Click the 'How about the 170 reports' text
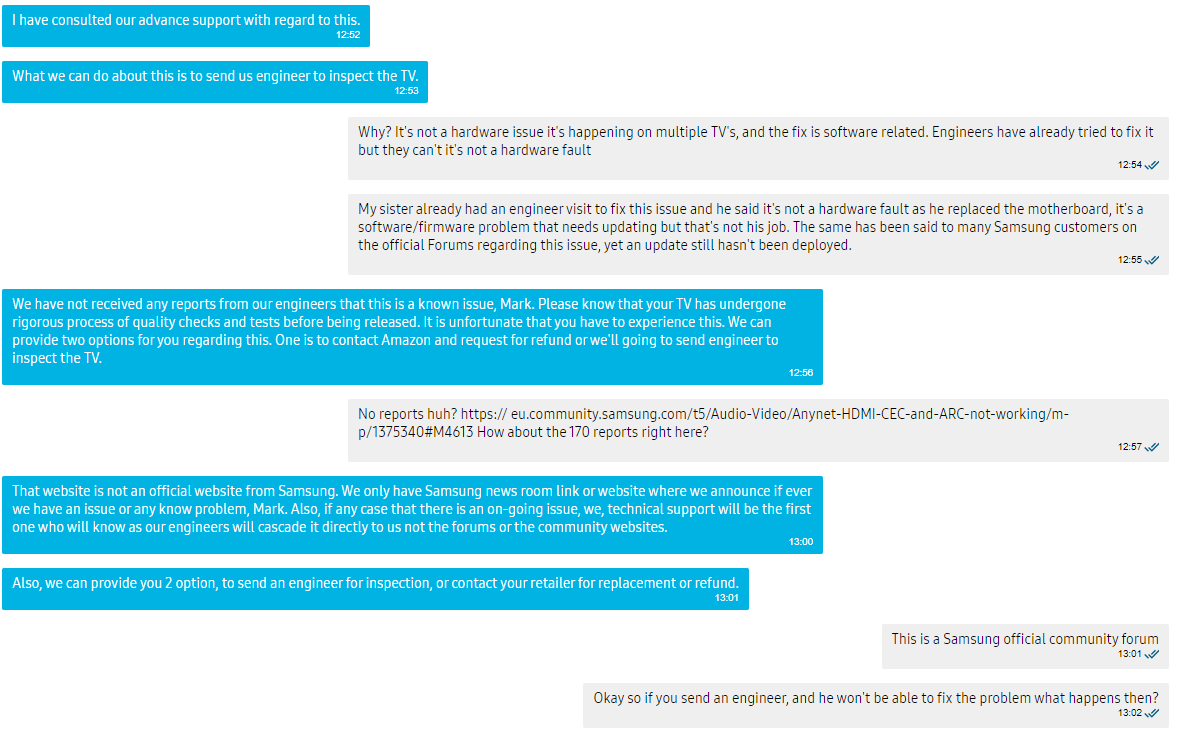Image resolution: width=1179 pixels, height=742 pixels. pyautogui.click(x=597, y=432)
